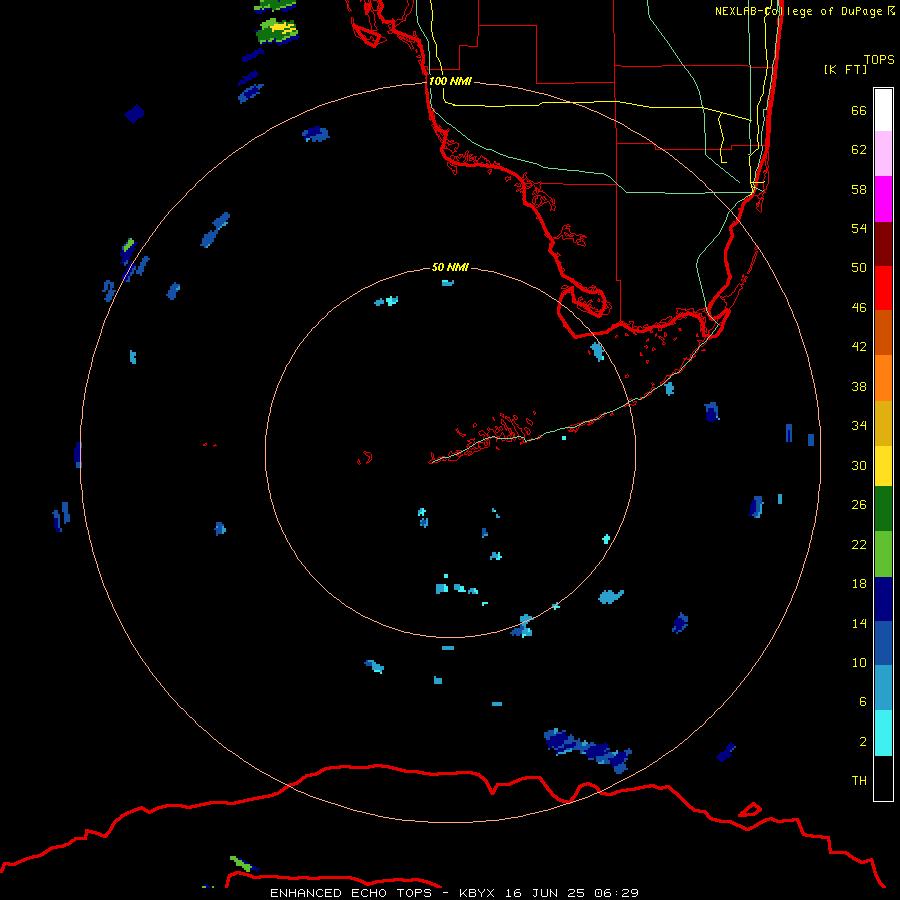Pick the light blue legend swatch
Screen dimensions: 900x900
point(883,688)
